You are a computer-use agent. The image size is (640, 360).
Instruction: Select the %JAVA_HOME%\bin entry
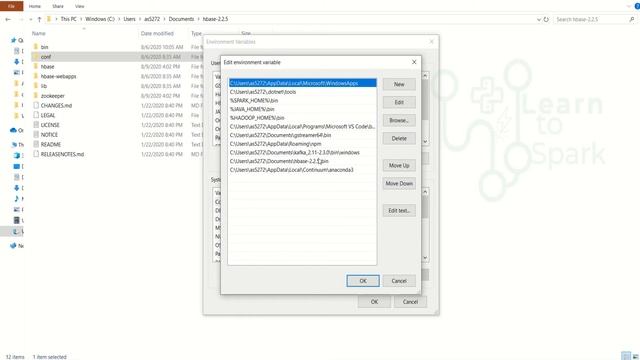tap(302, 109)
